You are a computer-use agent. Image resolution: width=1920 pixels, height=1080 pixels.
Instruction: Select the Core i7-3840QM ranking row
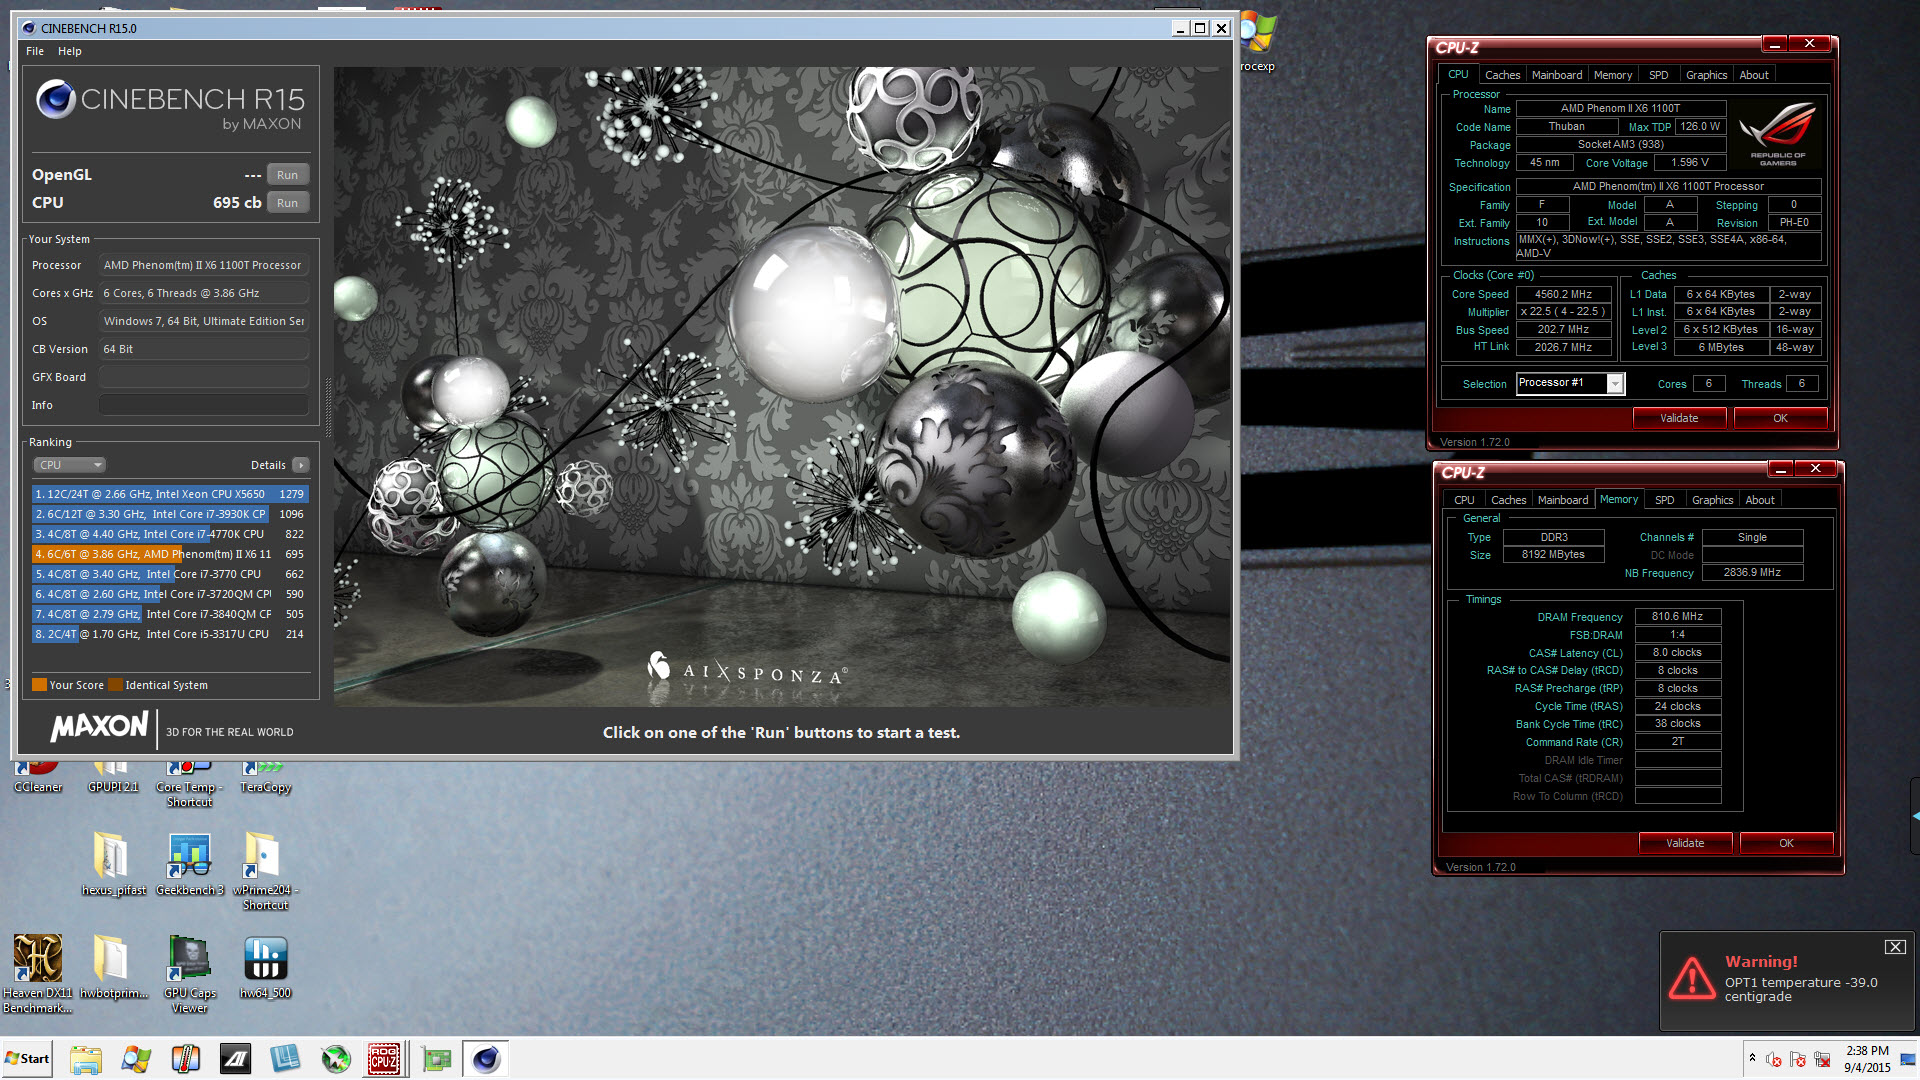[170, 614]
